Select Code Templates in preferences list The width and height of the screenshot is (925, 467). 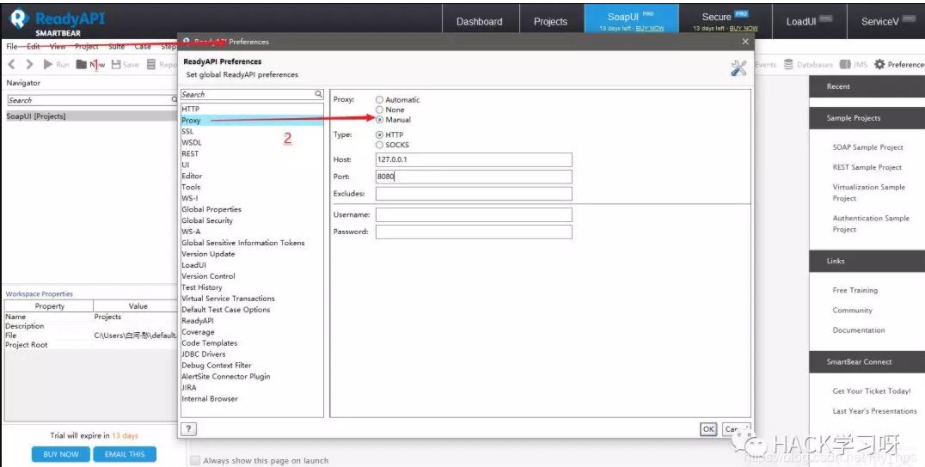[252, 343]
